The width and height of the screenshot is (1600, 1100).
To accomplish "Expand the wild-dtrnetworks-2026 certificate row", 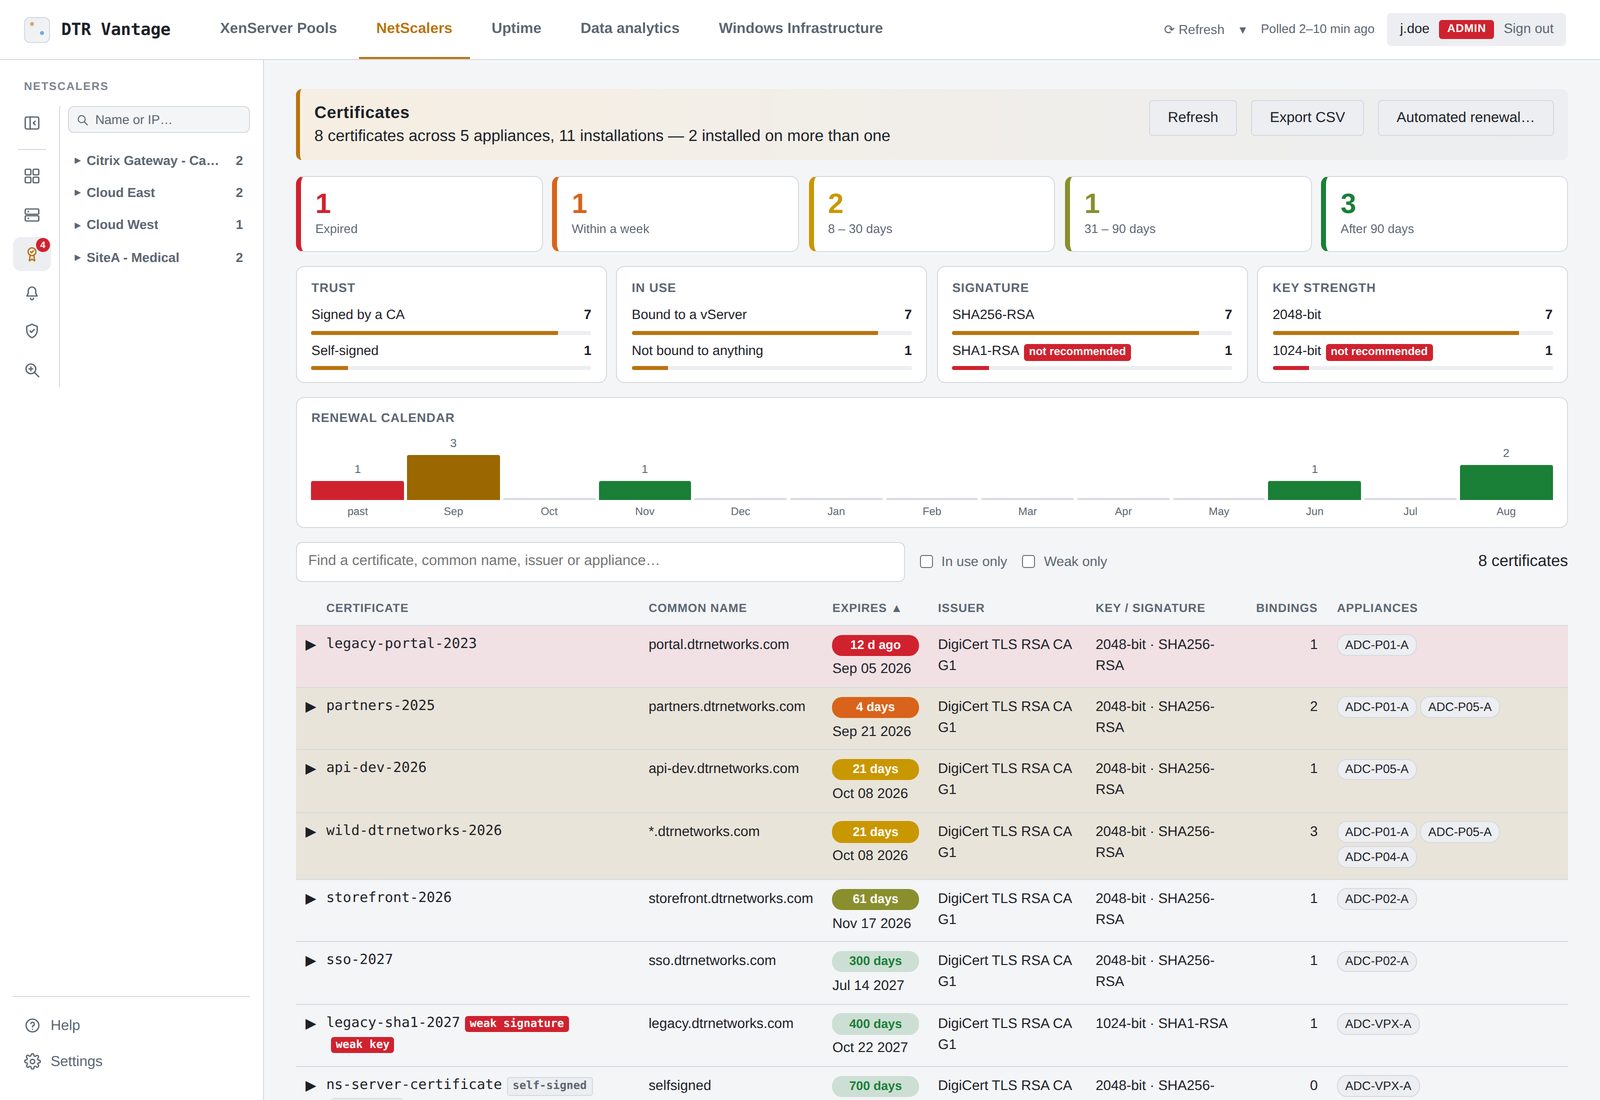I will point(310,832).
